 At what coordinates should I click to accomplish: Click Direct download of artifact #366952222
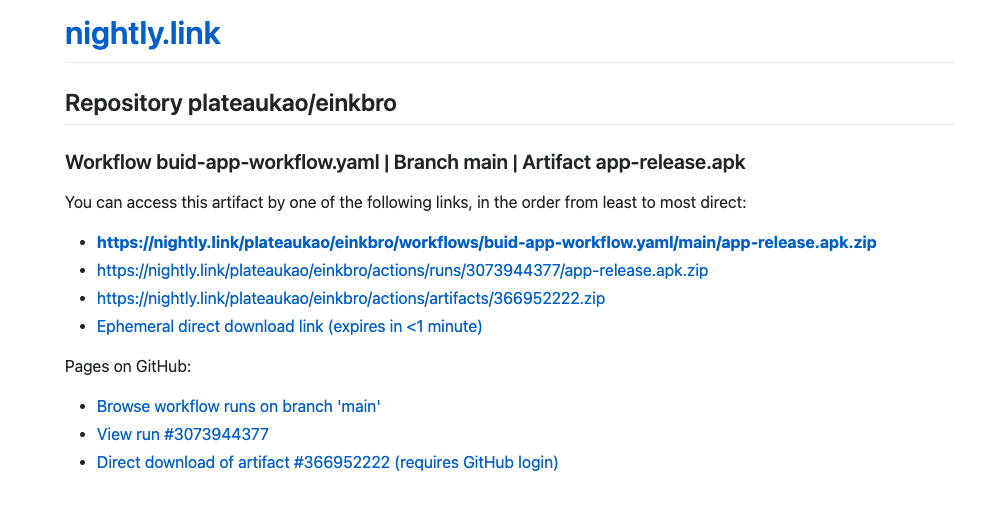point(327,462)
